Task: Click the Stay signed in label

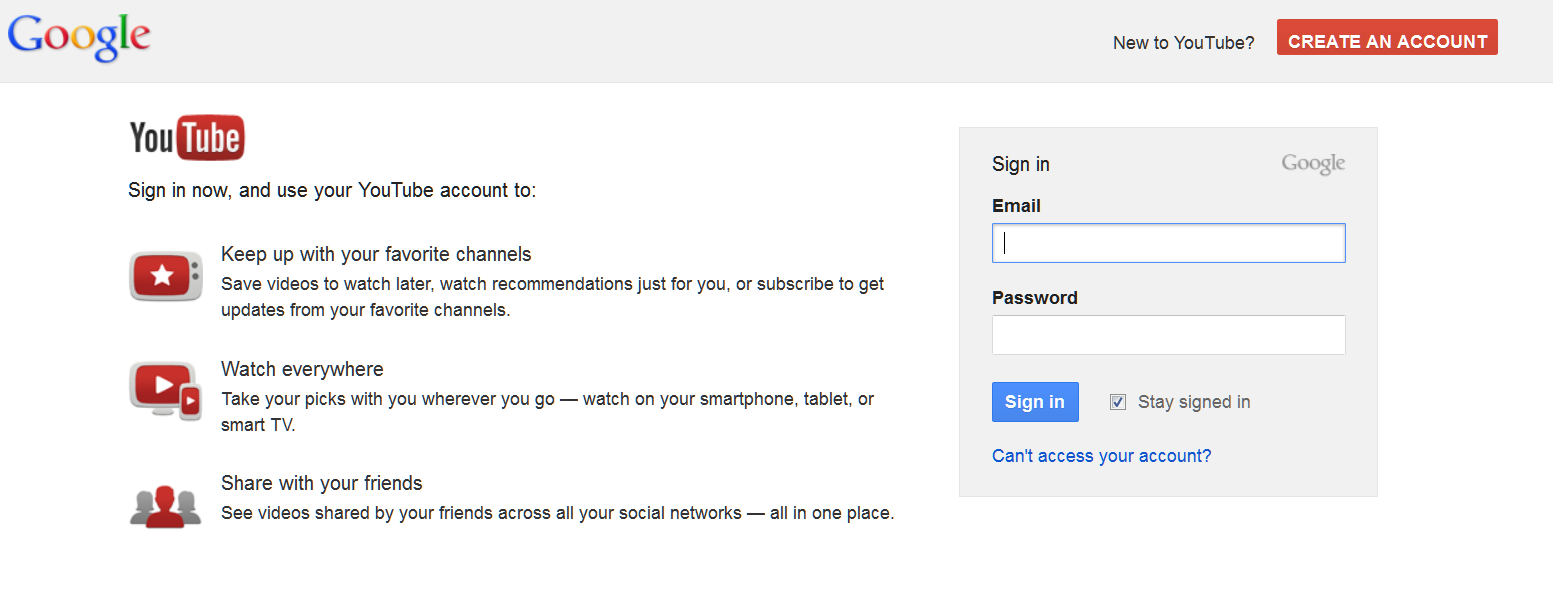Action: [x=1194, y=402]
